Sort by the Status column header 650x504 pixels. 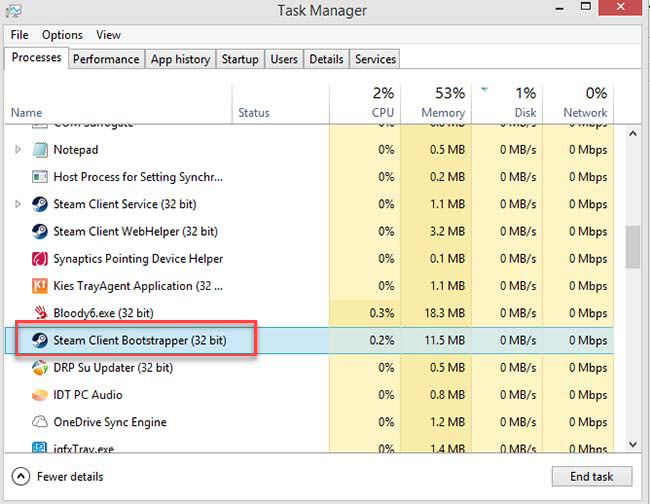281,104
